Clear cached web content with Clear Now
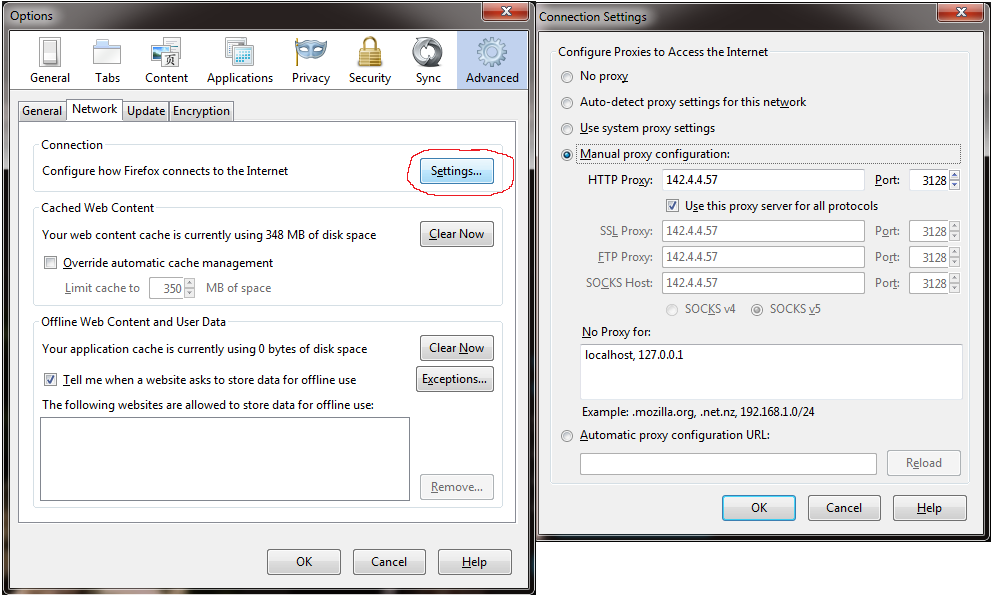Screen dimensions: 993x595 pos(457,234)
